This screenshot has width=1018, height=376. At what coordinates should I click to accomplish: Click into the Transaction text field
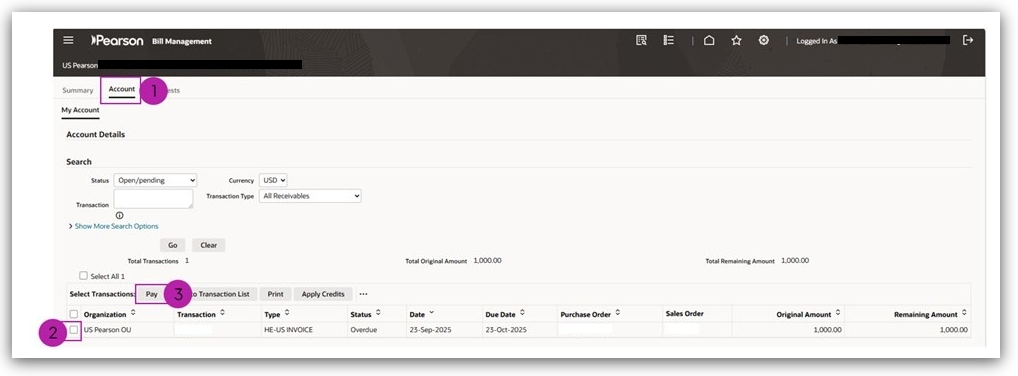click(153, 199)
